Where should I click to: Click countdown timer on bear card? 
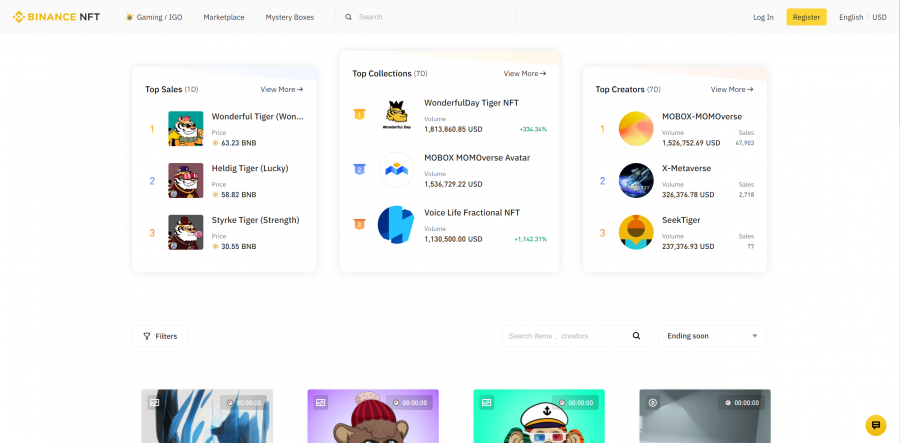tap(409, 403)
